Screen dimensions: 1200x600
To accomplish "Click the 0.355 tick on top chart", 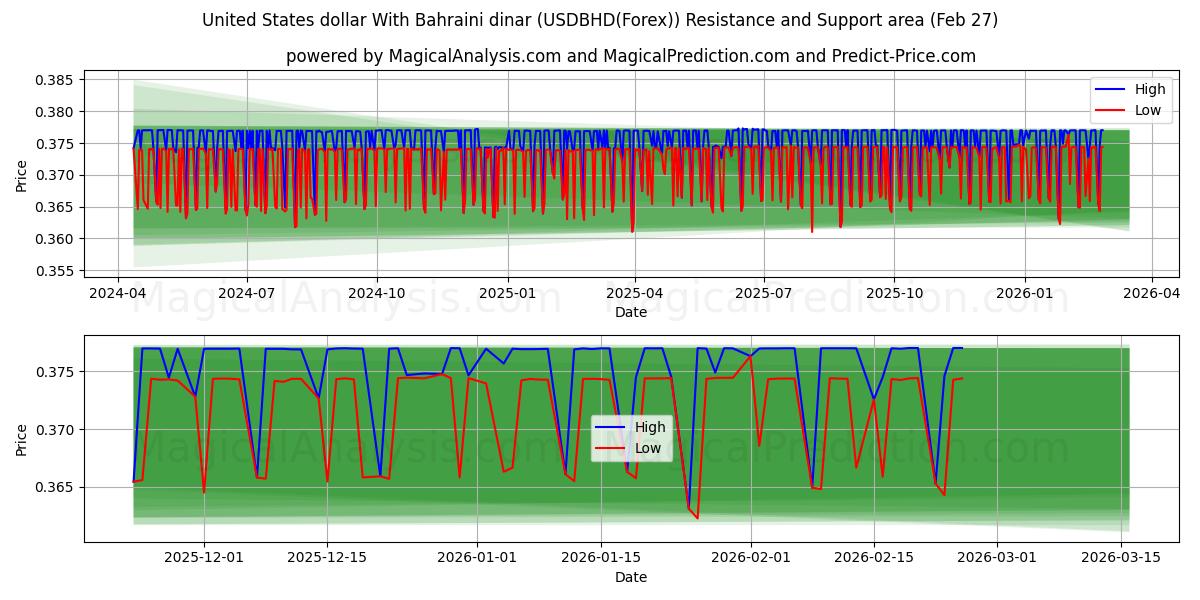I will pos(56,271).
